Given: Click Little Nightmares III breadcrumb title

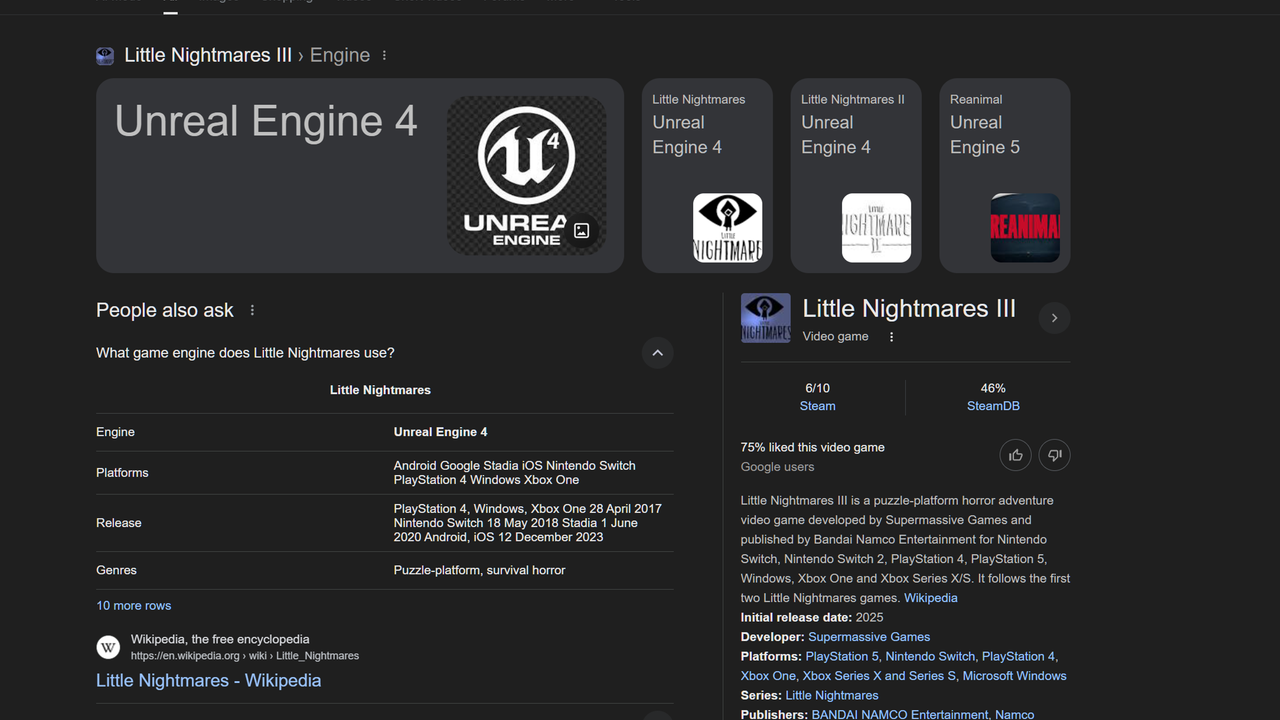Looking at the screenshot, I should point(208,55).
